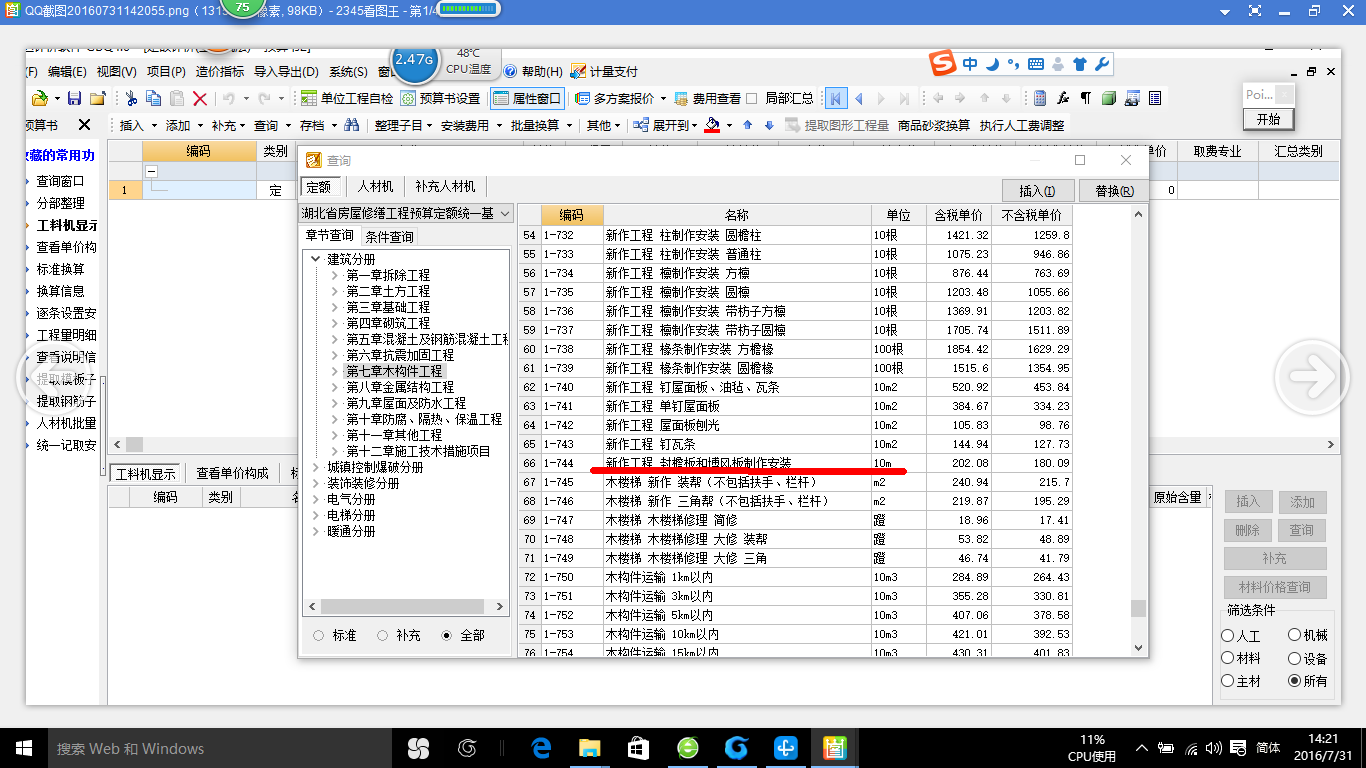Click the Sogou wrench settings icon
This screenshot has width=1366, height=768.
click(x=1102, y=64)
